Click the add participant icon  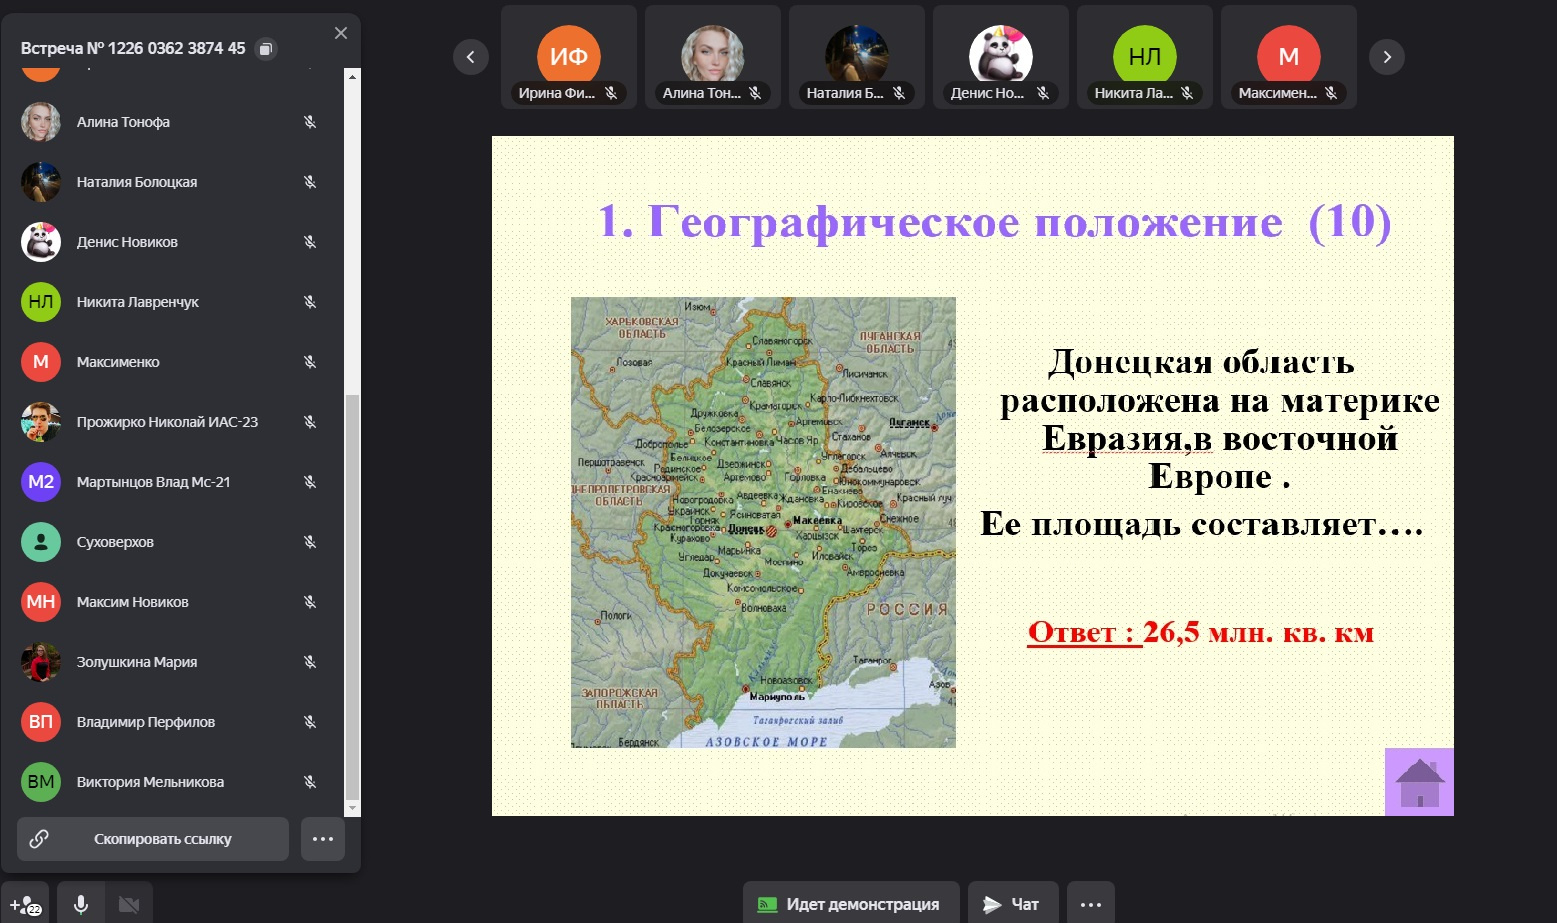tap(26, 904)
